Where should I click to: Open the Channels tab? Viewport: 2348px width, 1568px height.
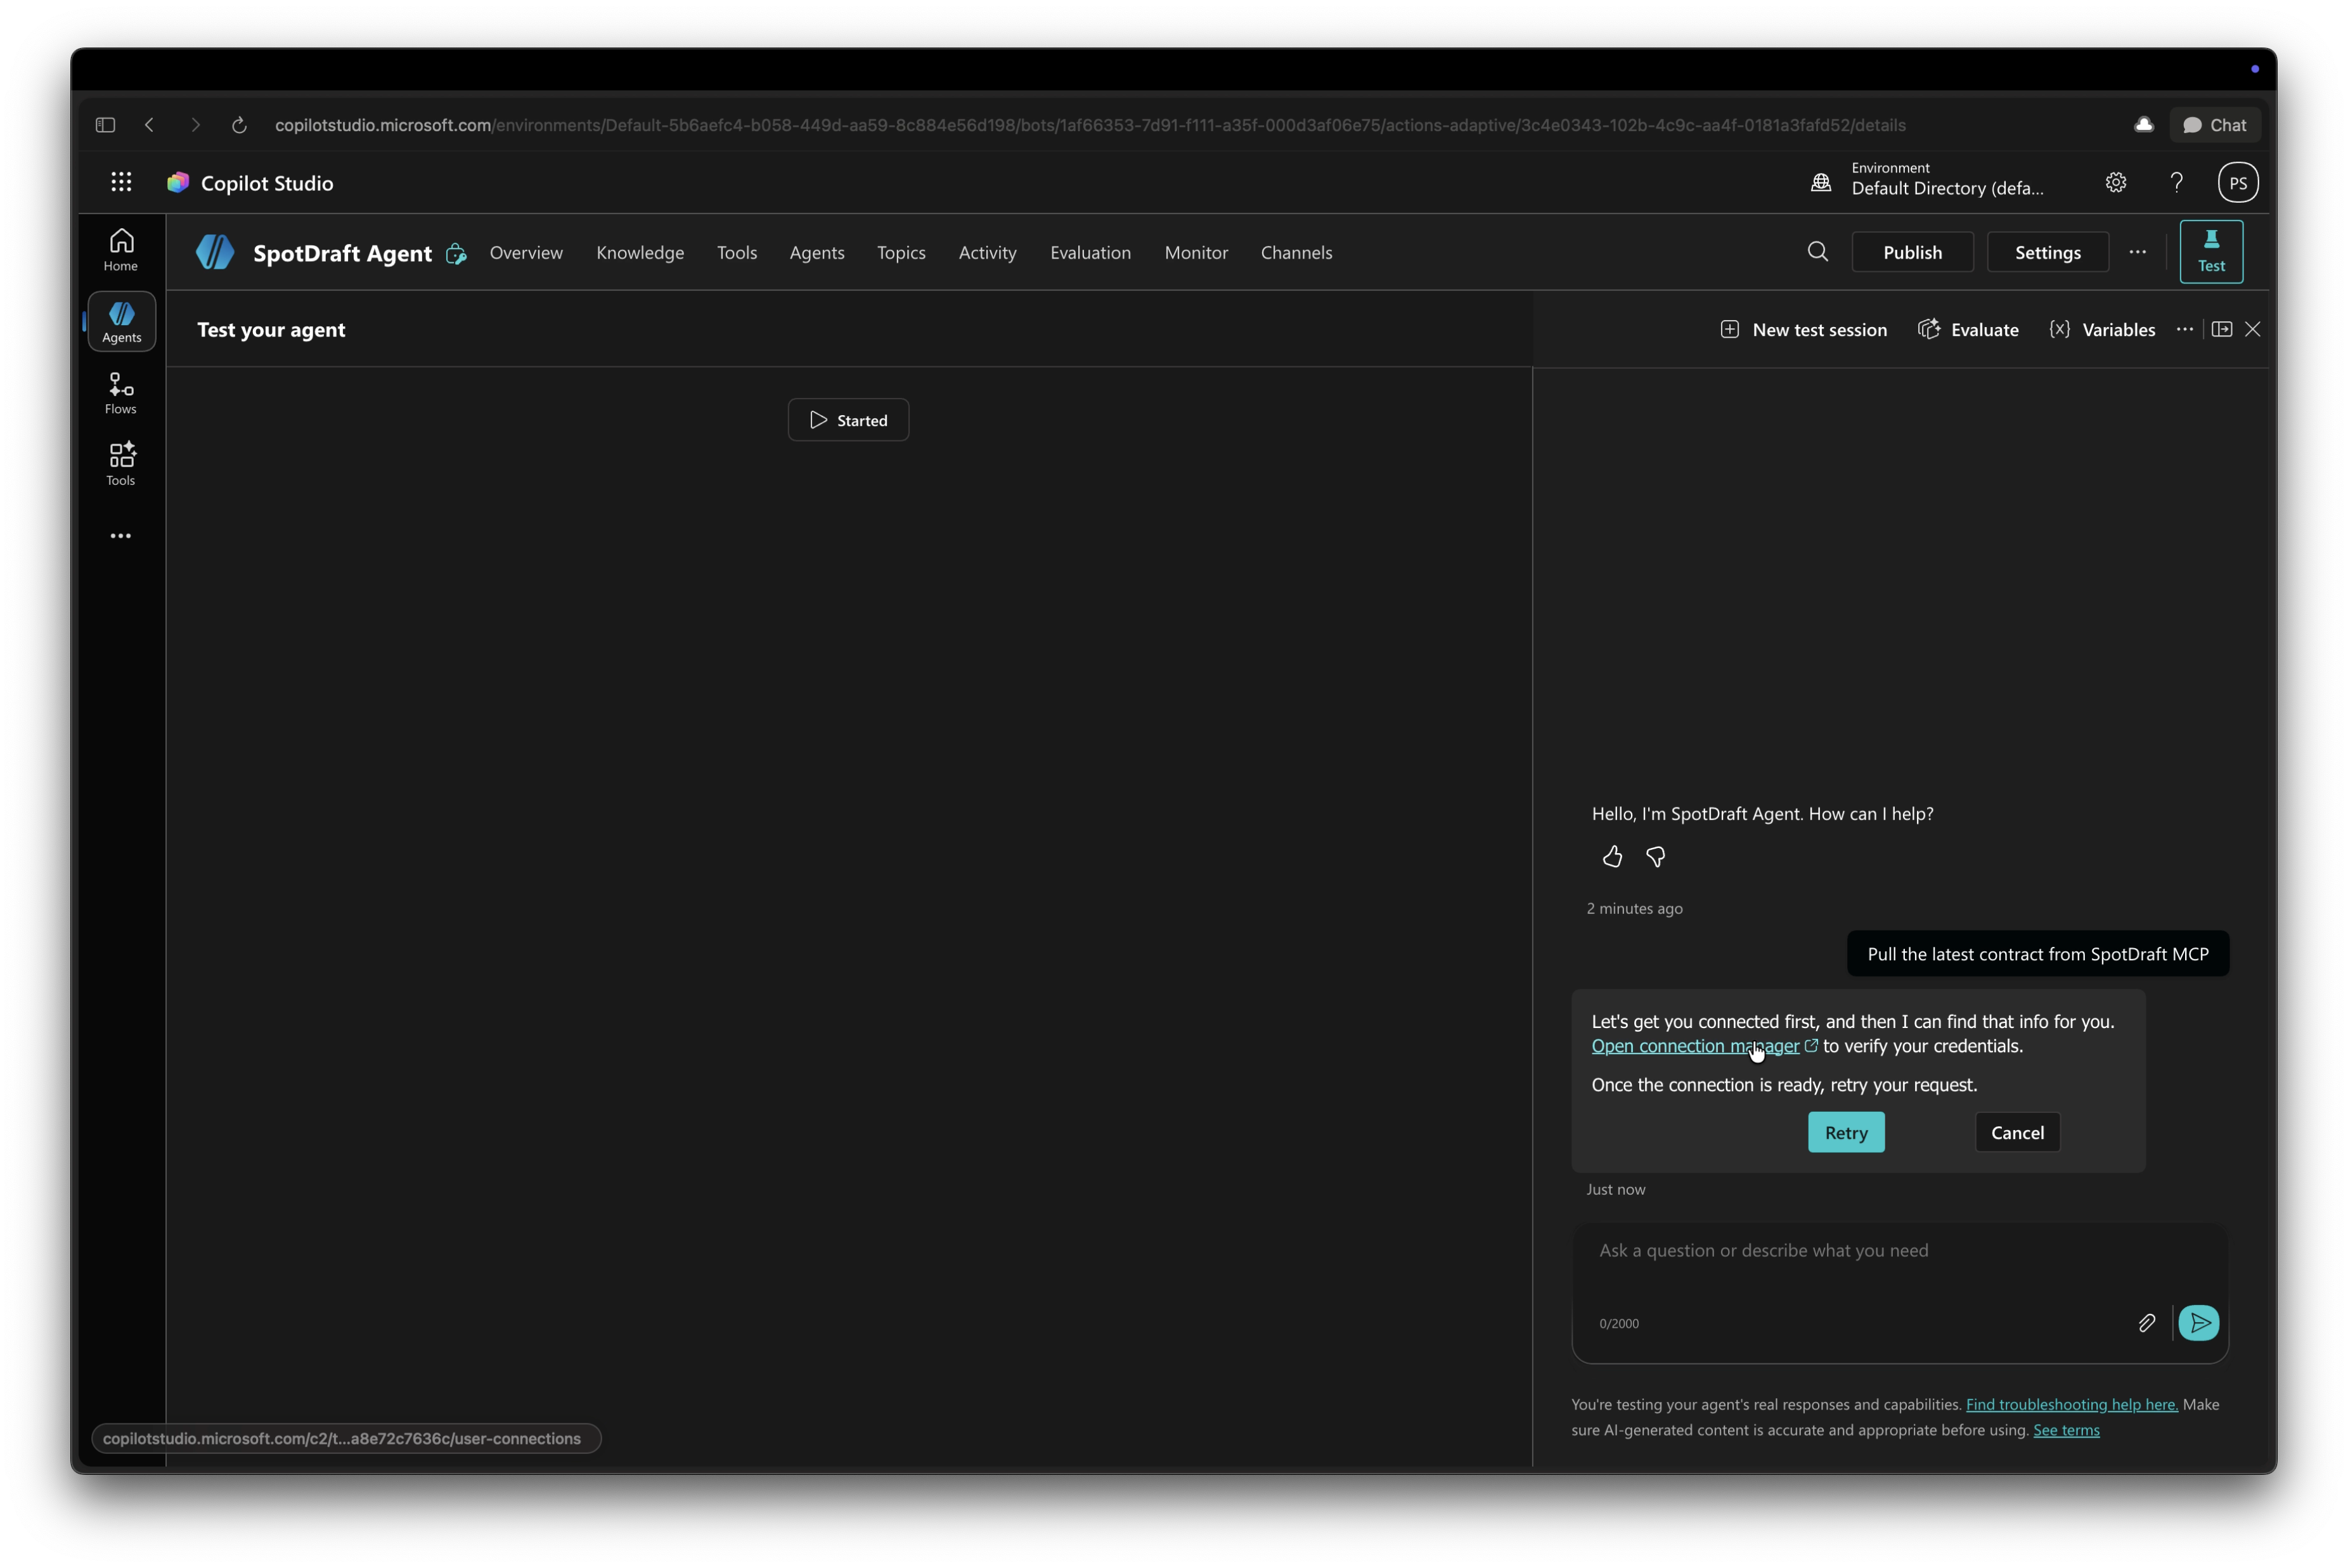point(1296,252)
